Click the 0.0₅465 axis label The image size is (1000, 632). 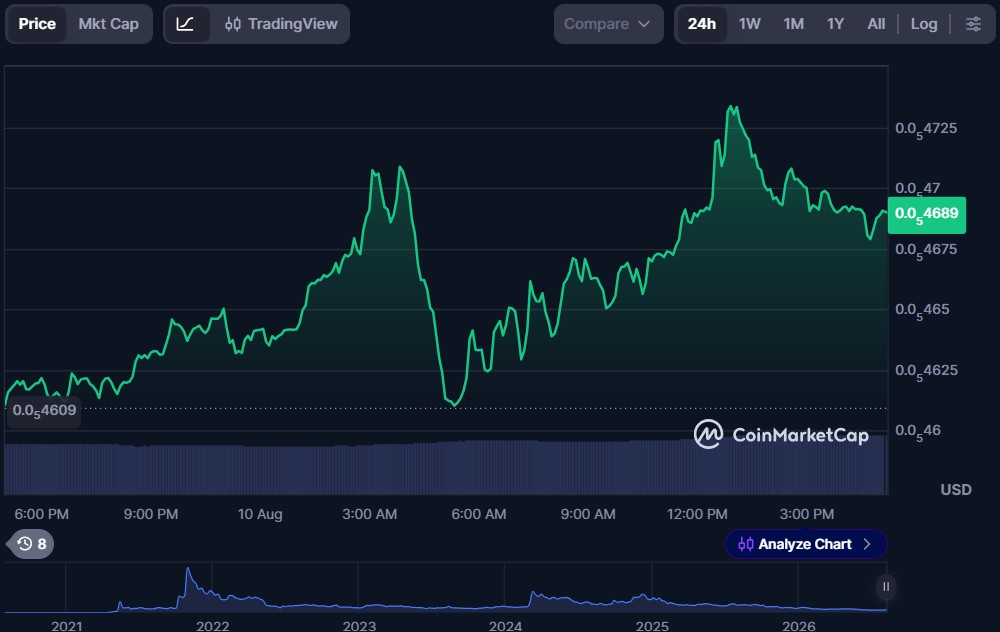click(x=922, y=311)
